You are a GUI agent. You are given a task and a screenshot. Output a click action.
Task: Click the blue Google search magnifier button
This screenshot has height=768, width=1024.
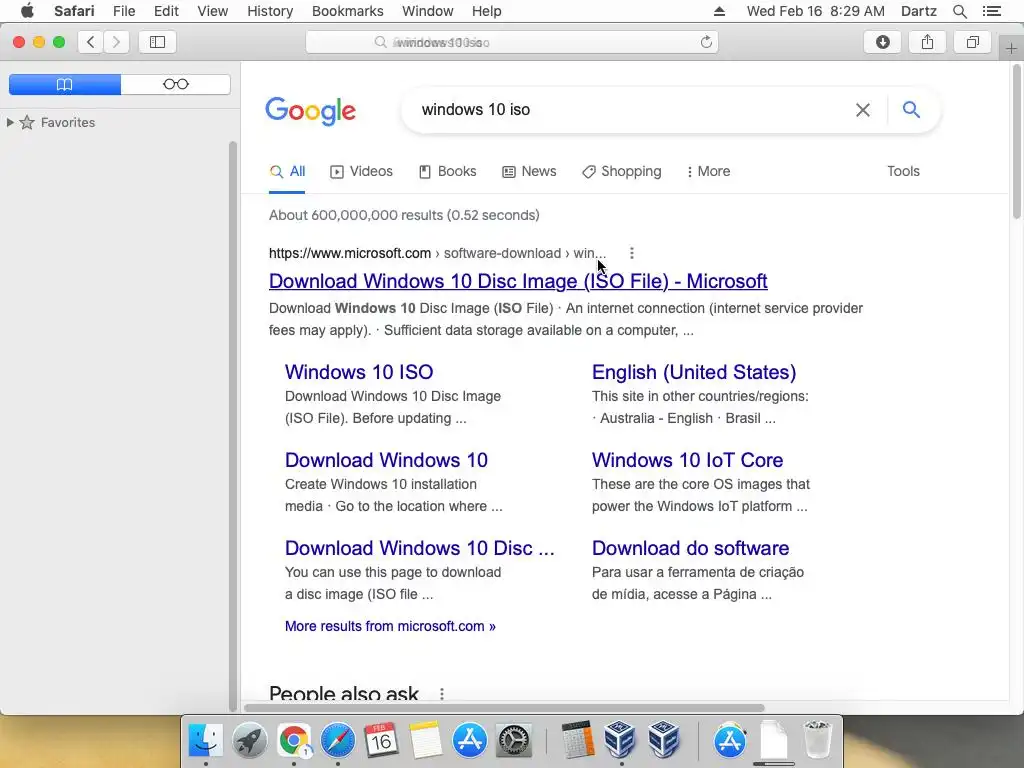[x=912, y=110]
